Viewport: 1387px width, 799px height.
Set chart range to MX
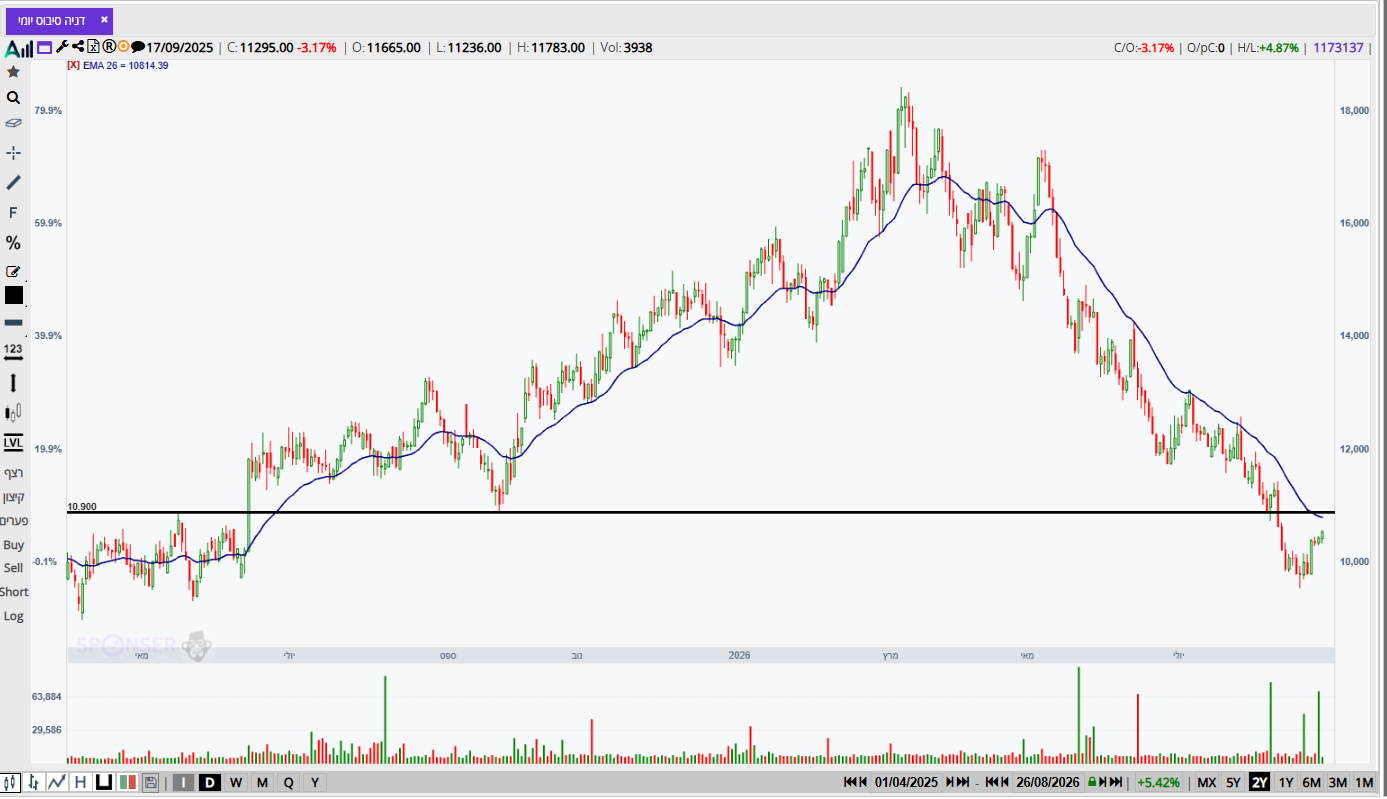pyautogui.click(x=1207, y=782)
